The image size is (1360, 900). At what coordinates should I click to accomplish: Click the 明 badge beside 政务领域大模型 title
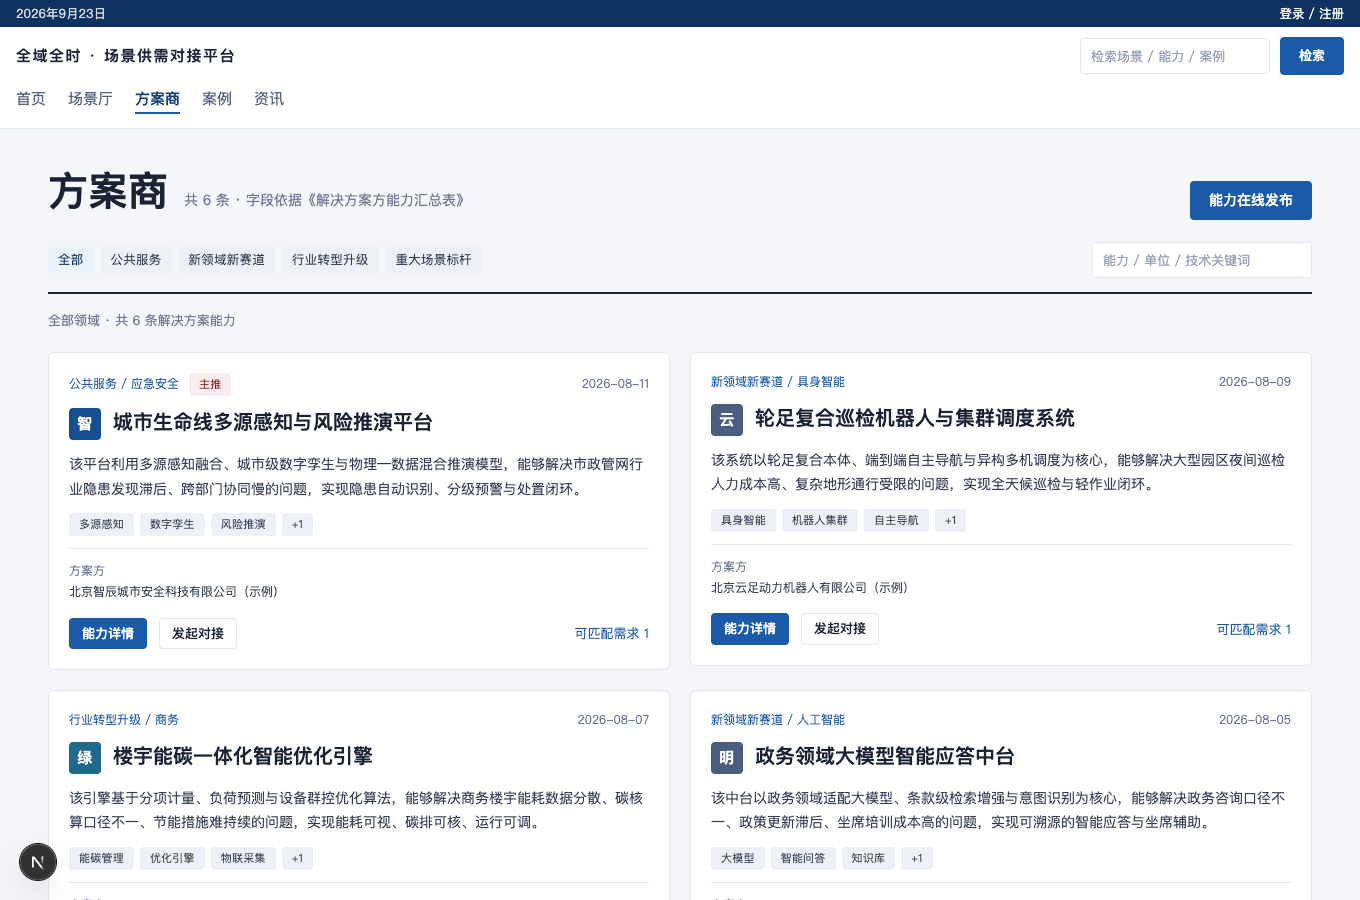coord(727,758)
